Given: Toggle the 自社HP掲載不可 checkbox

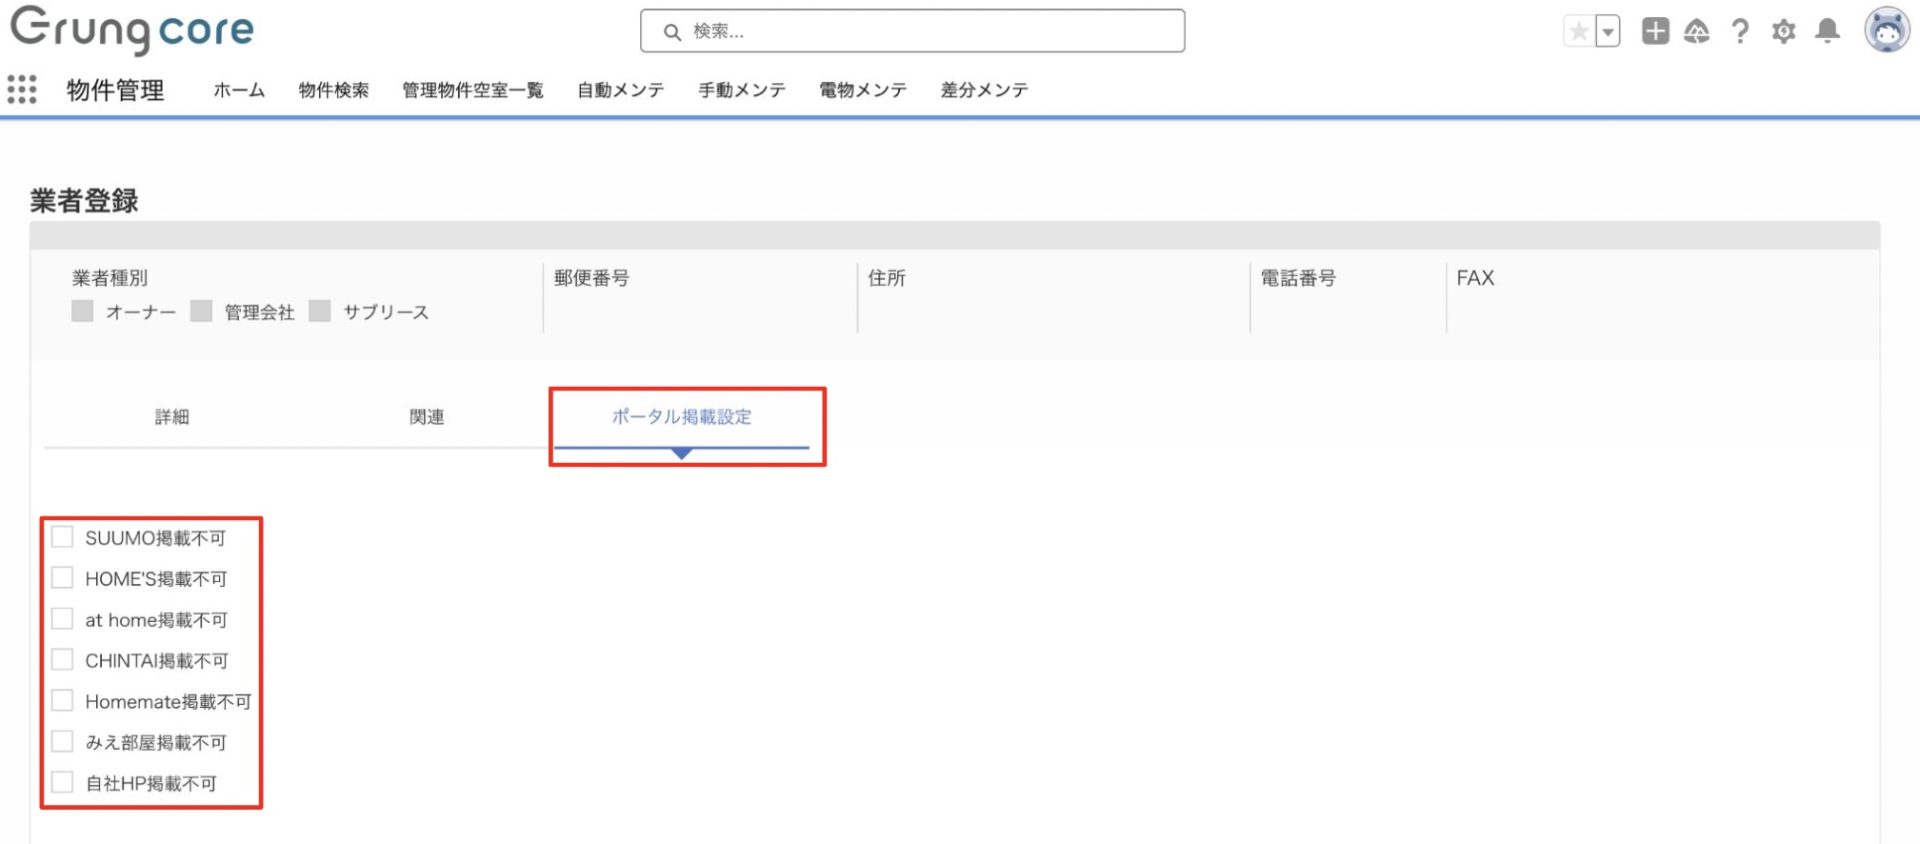Looking at the screenshot, I should pyautogui.click(x=62, y=783).
